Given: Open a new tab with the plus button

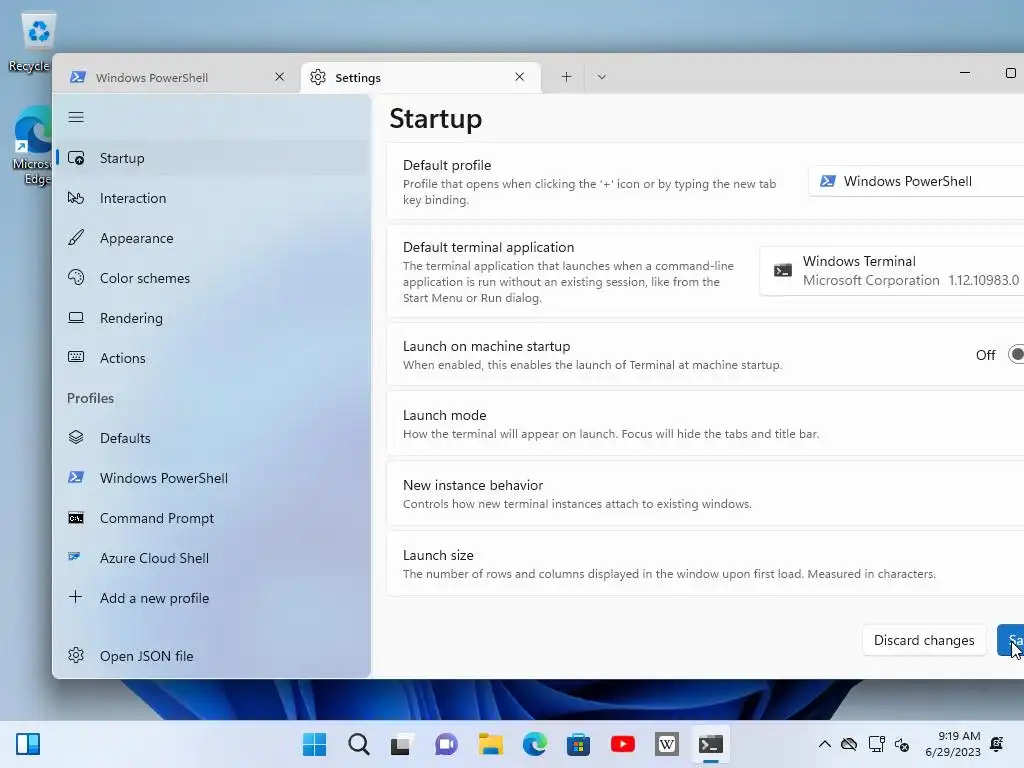Looking at the screenshot, I should pos(566,77).
